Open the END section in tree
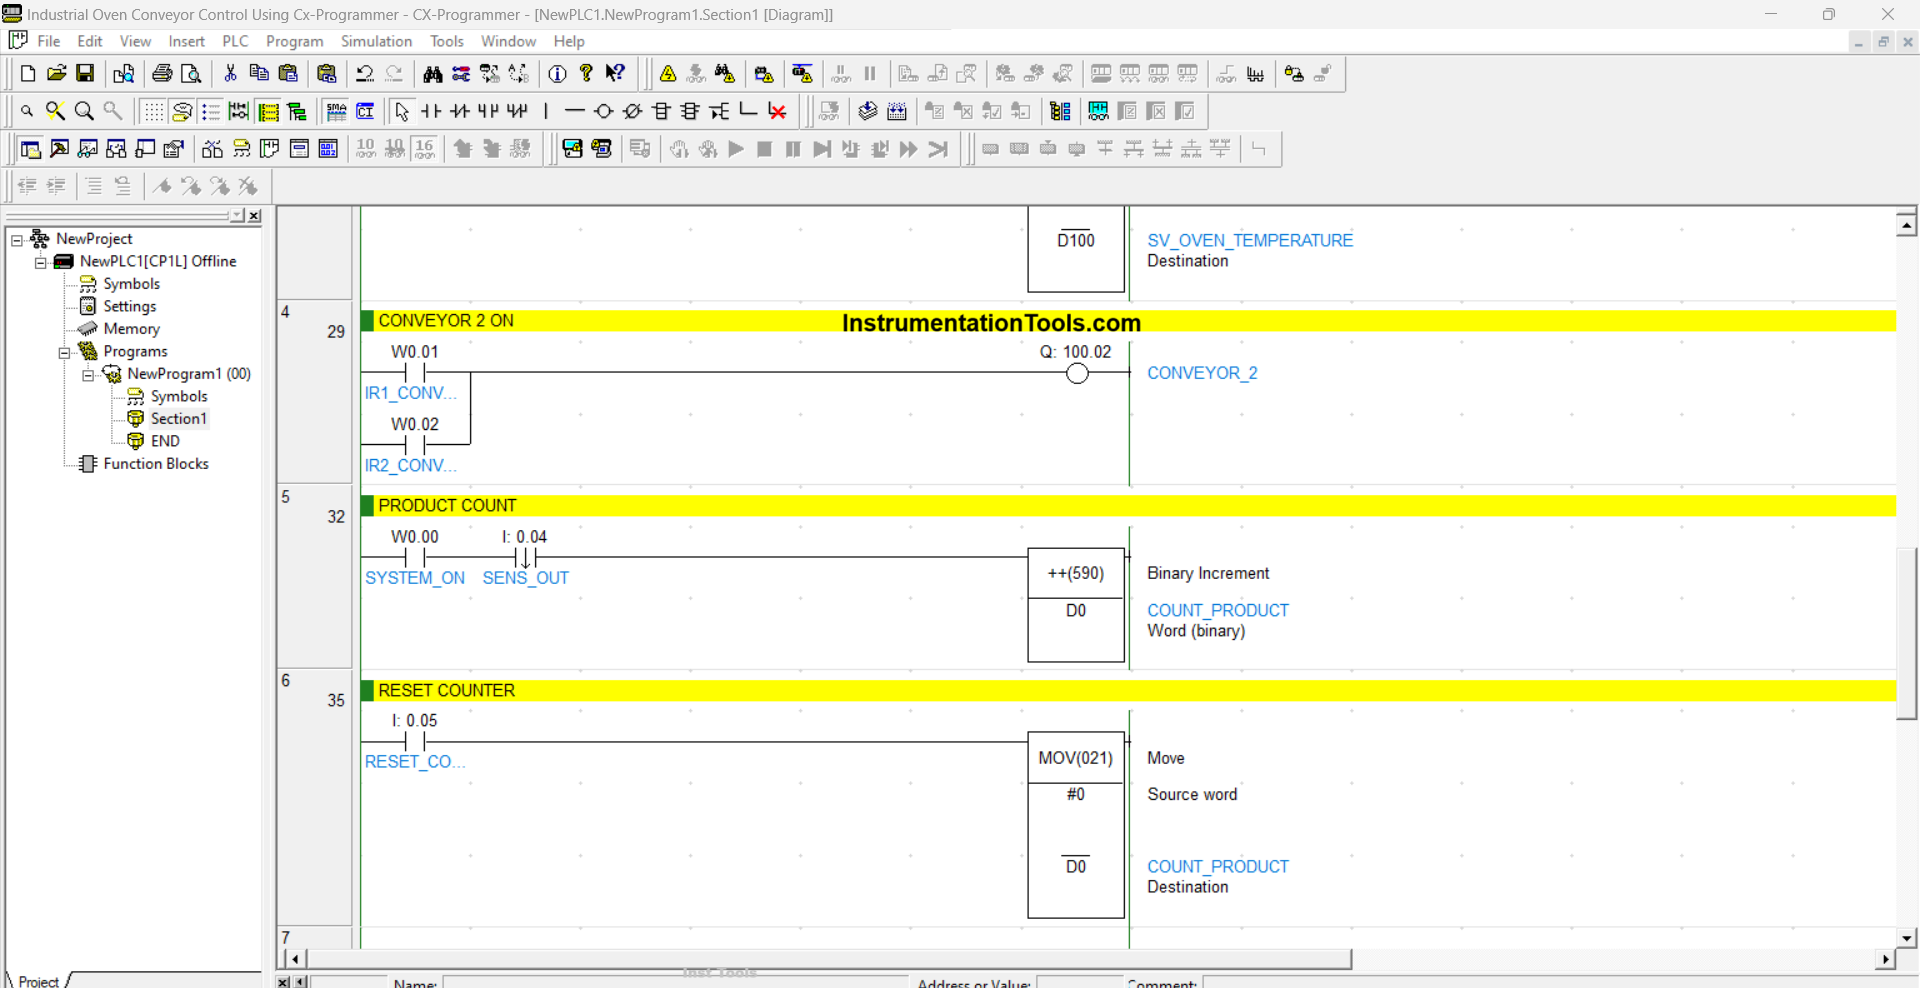The image size is (1920, 988). coord(165,441)
